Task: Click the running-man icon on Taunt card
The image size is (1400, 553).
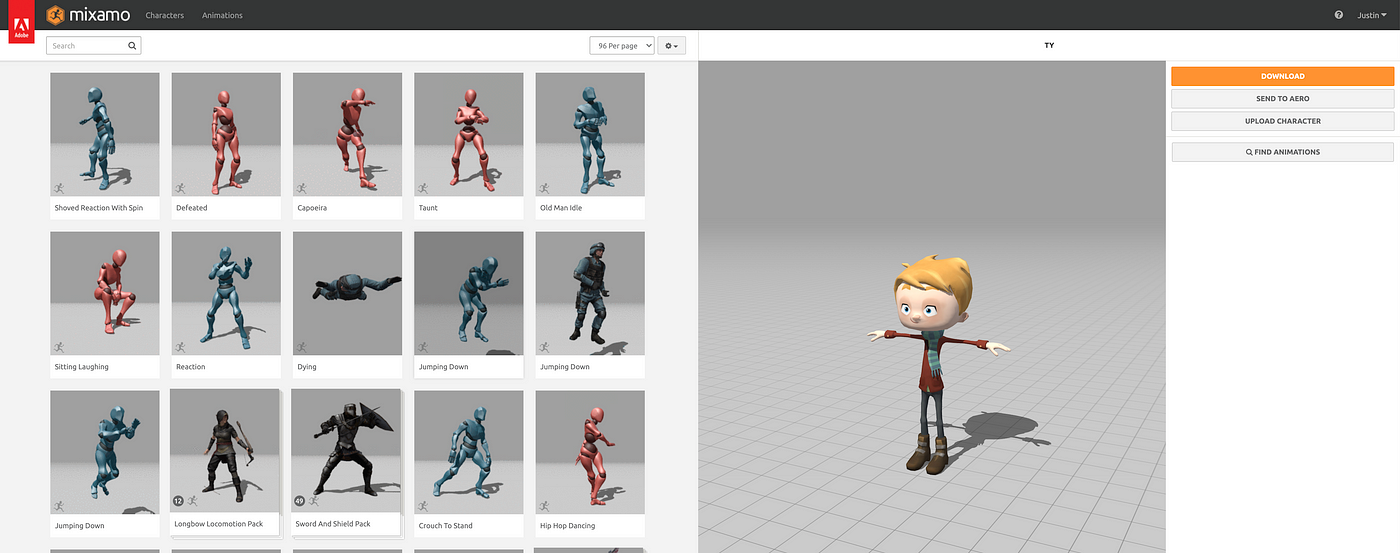Action: (422, 188)
